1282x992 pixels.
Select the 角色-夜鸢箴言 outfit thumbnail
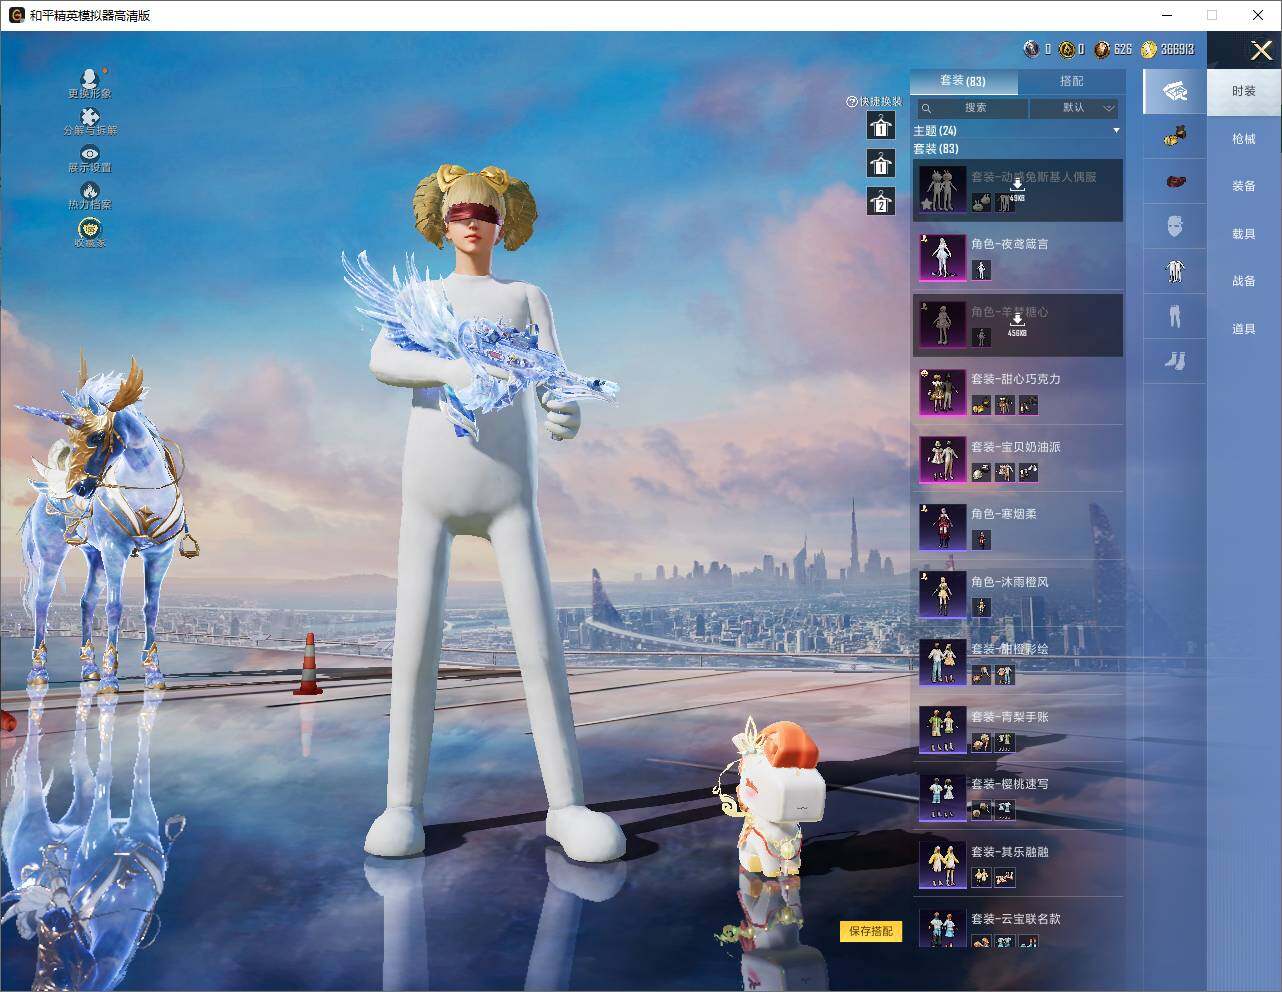coord(943,257)
